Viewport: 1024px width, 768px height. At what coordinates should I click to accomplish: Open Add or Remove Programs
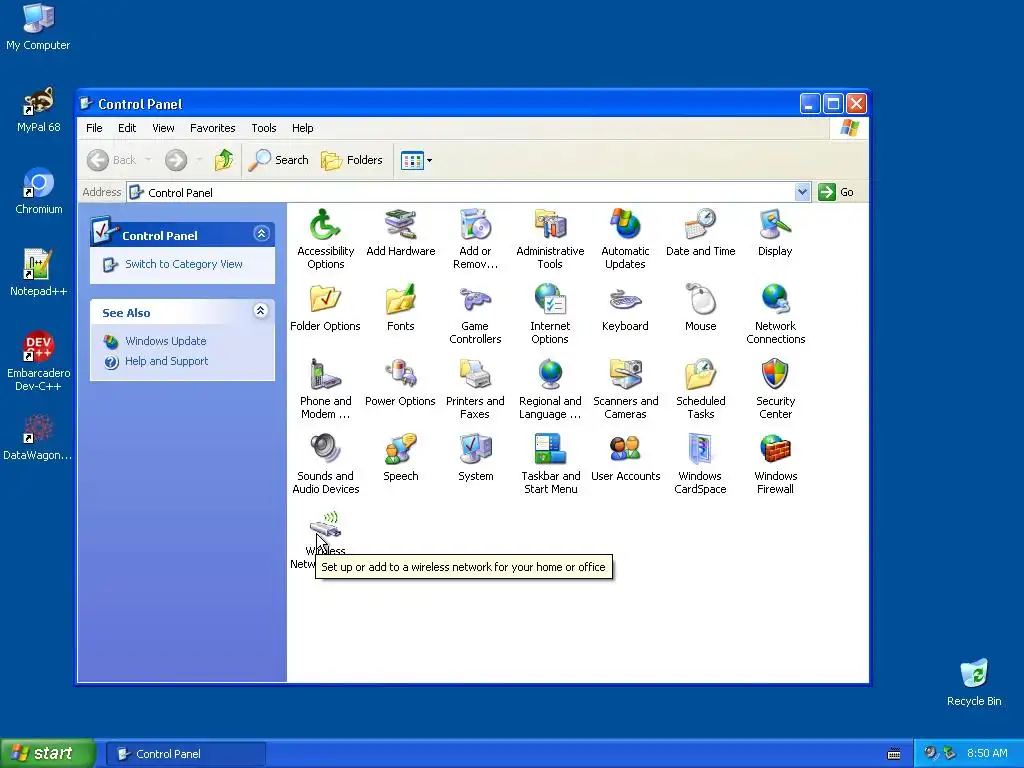pyautogui.click(x=475, y=239)
